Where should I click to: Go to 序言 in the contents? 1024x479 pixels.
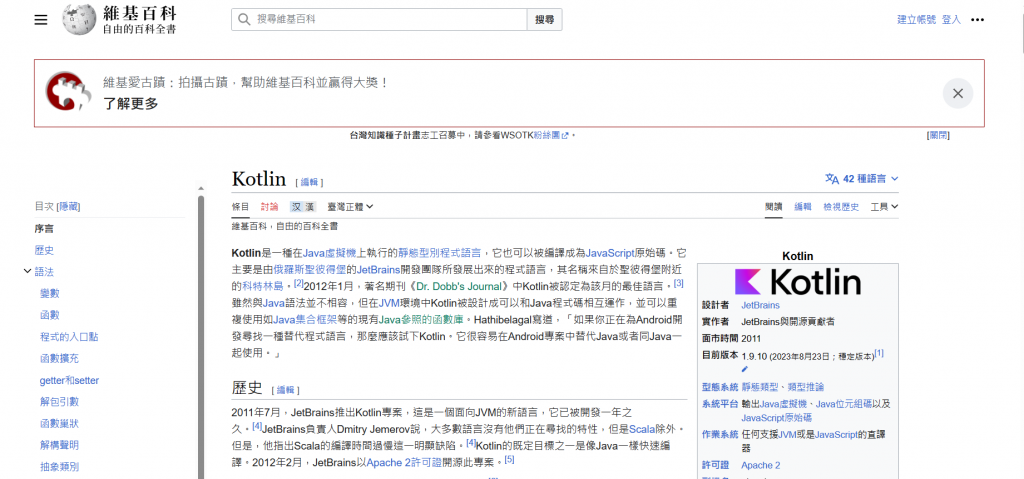(44, 229)
